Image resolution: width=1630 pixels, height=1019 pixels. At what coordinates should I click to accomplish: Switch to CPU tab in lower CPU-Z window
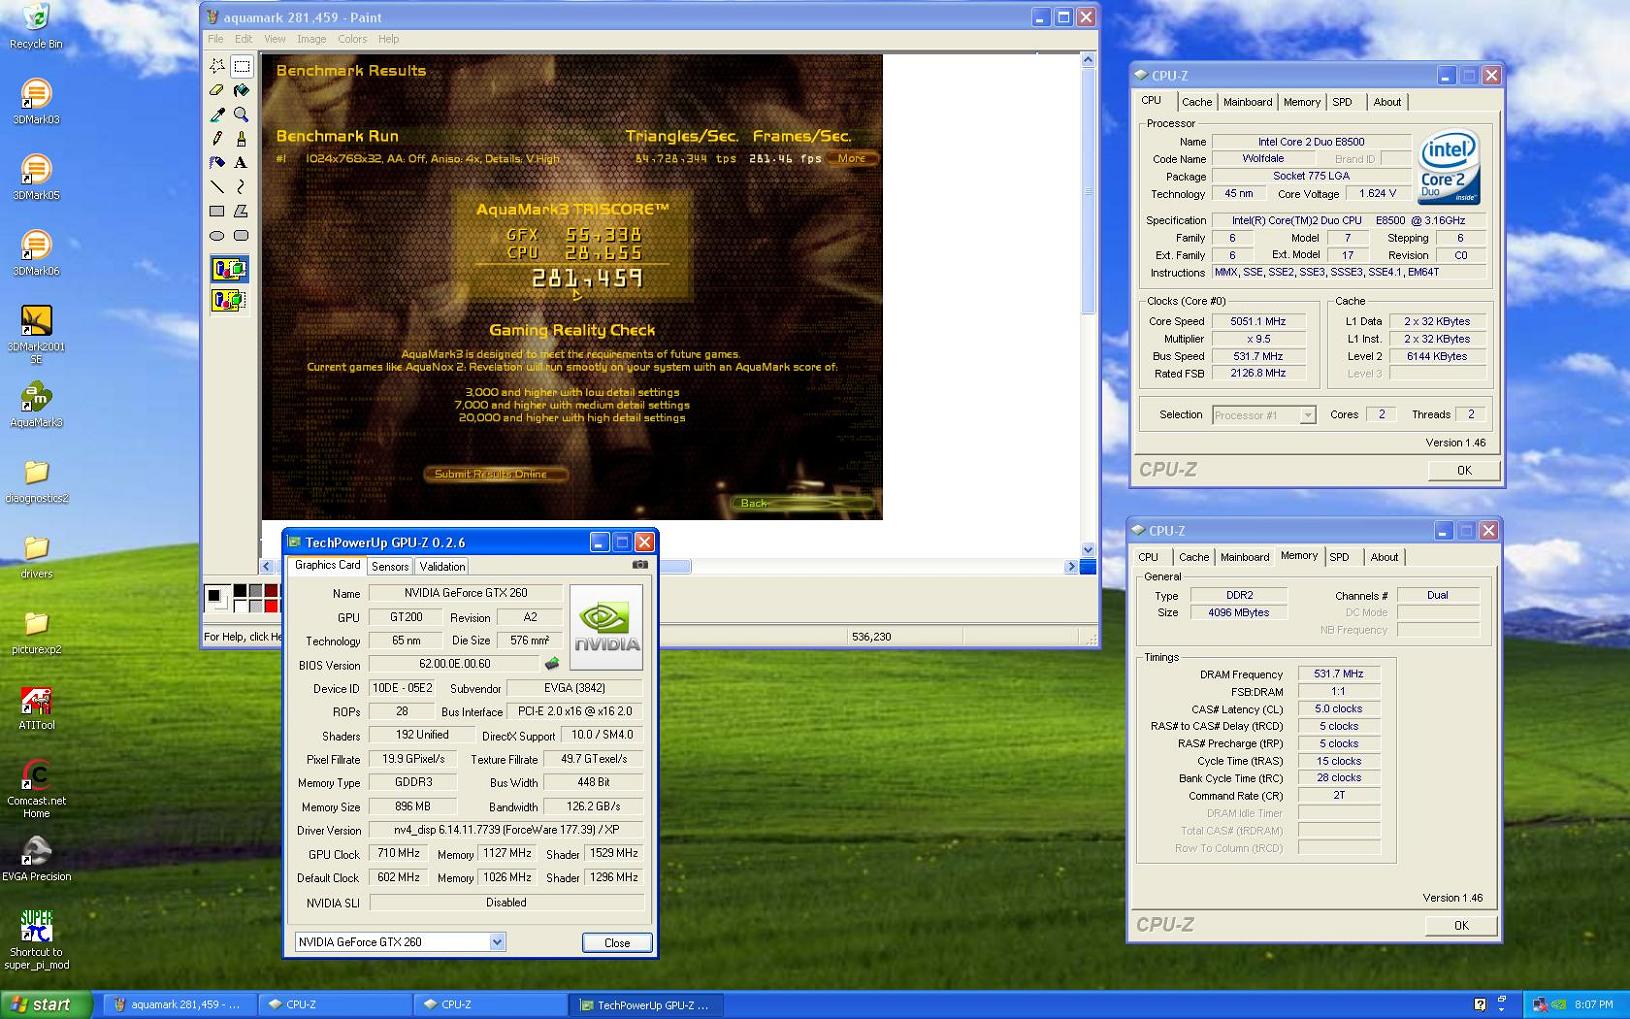click(x=1148, y=557)
